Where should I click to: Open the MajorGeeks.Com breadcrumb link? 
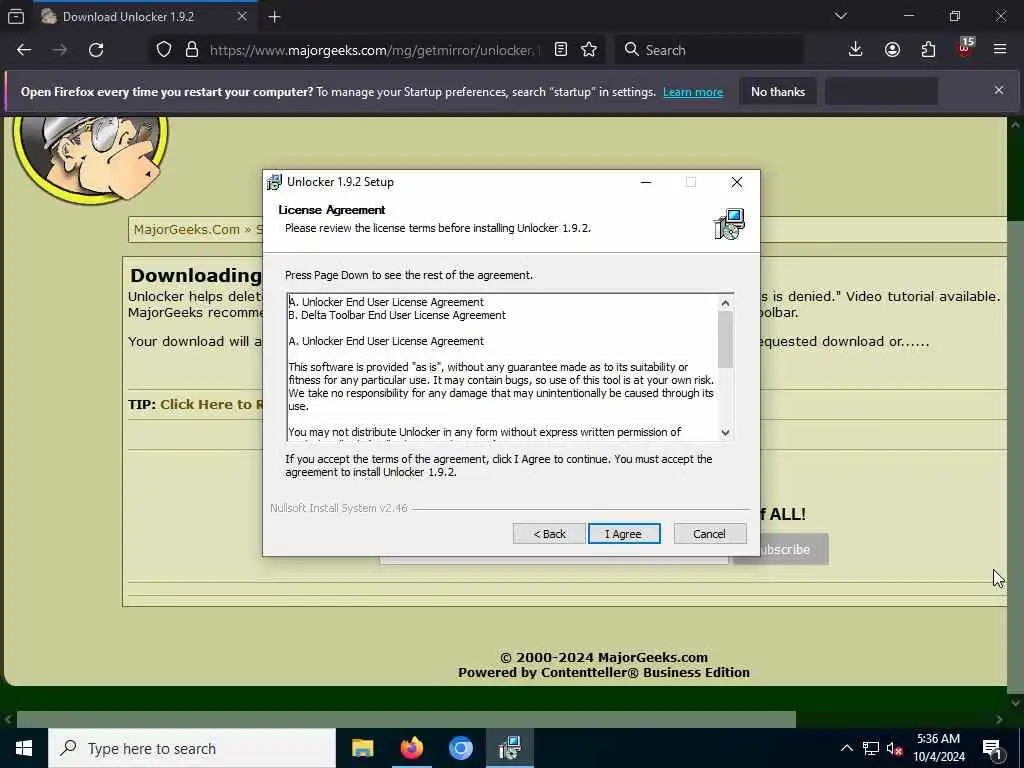[x=187, y=230]
